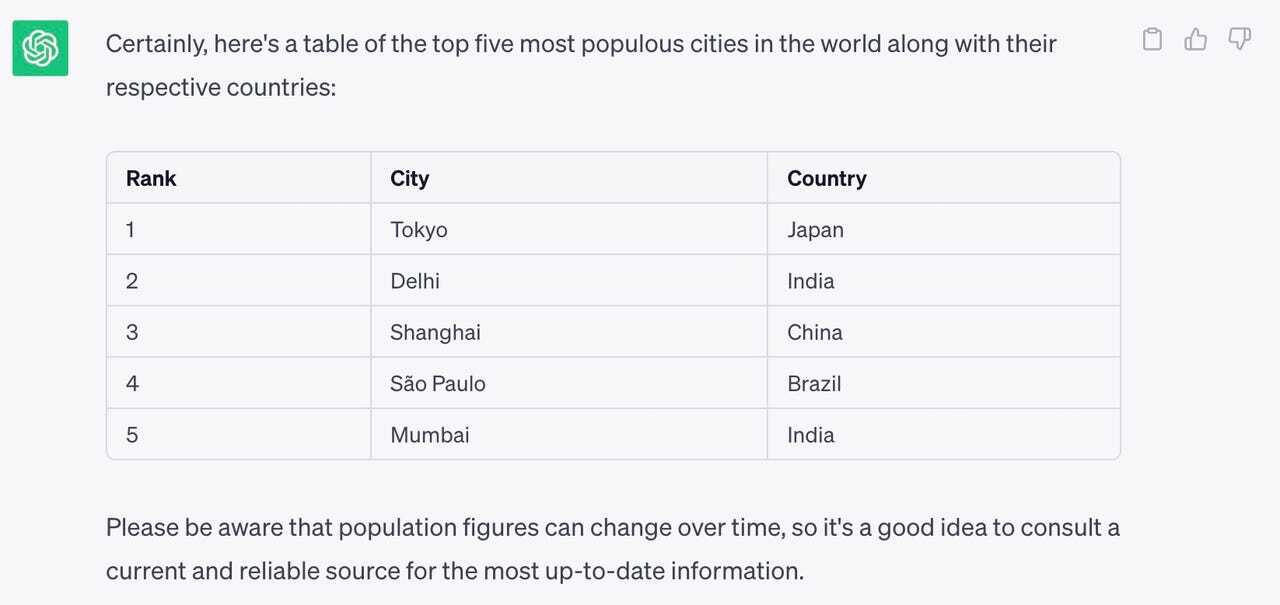
Task: Click the China country cell
Action: (814, 332)
